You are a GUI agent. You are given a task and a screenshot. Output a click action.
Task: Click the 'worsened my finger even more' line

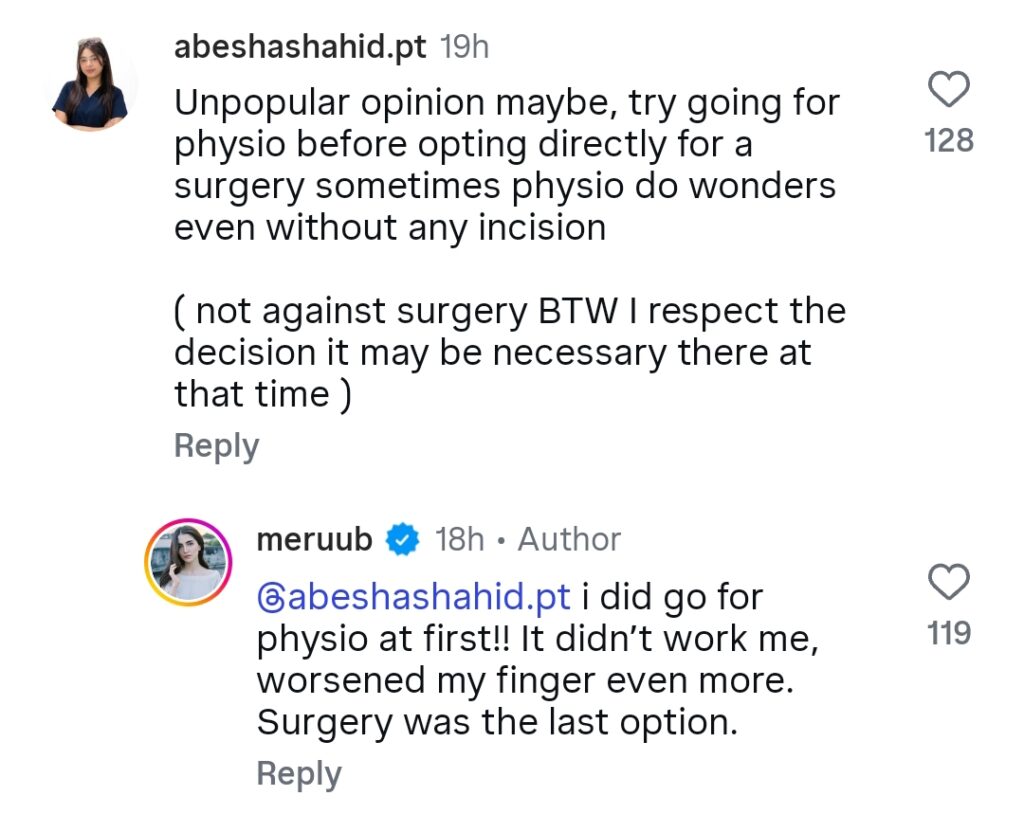pyautogui.click(x=525, y=681)
